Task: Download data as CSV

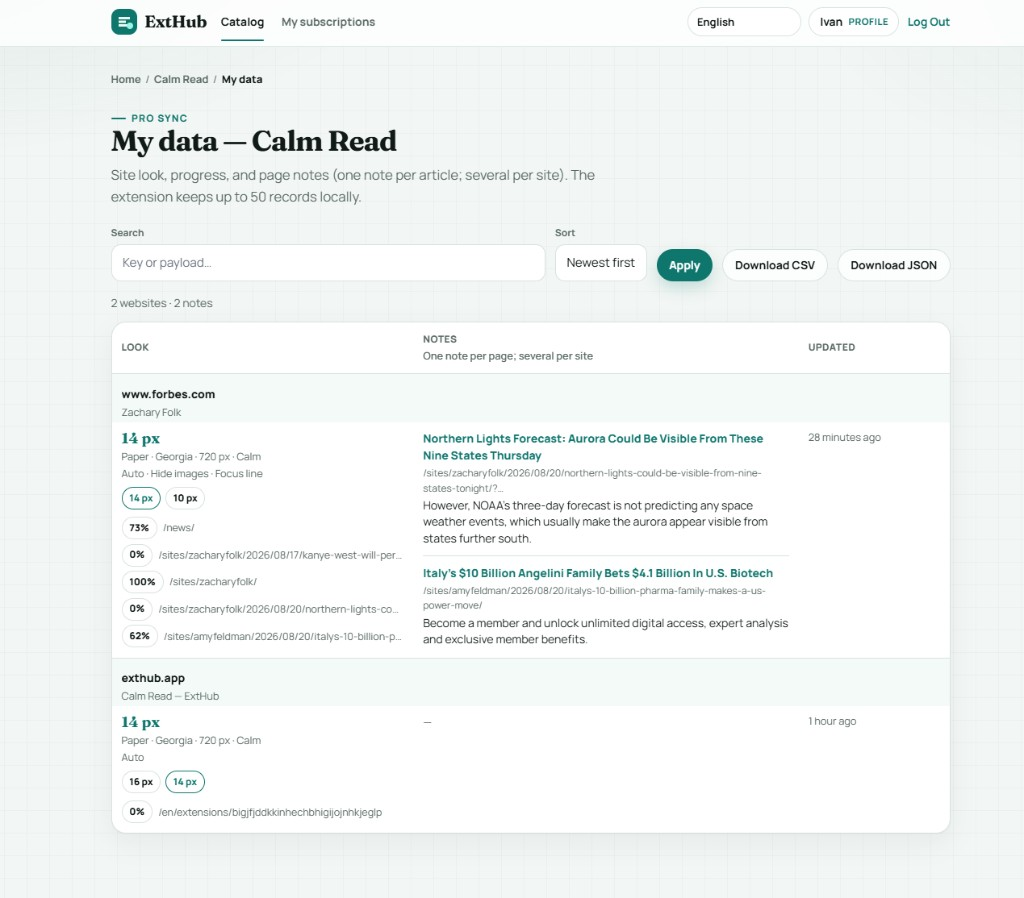Action: pos(775,265)
